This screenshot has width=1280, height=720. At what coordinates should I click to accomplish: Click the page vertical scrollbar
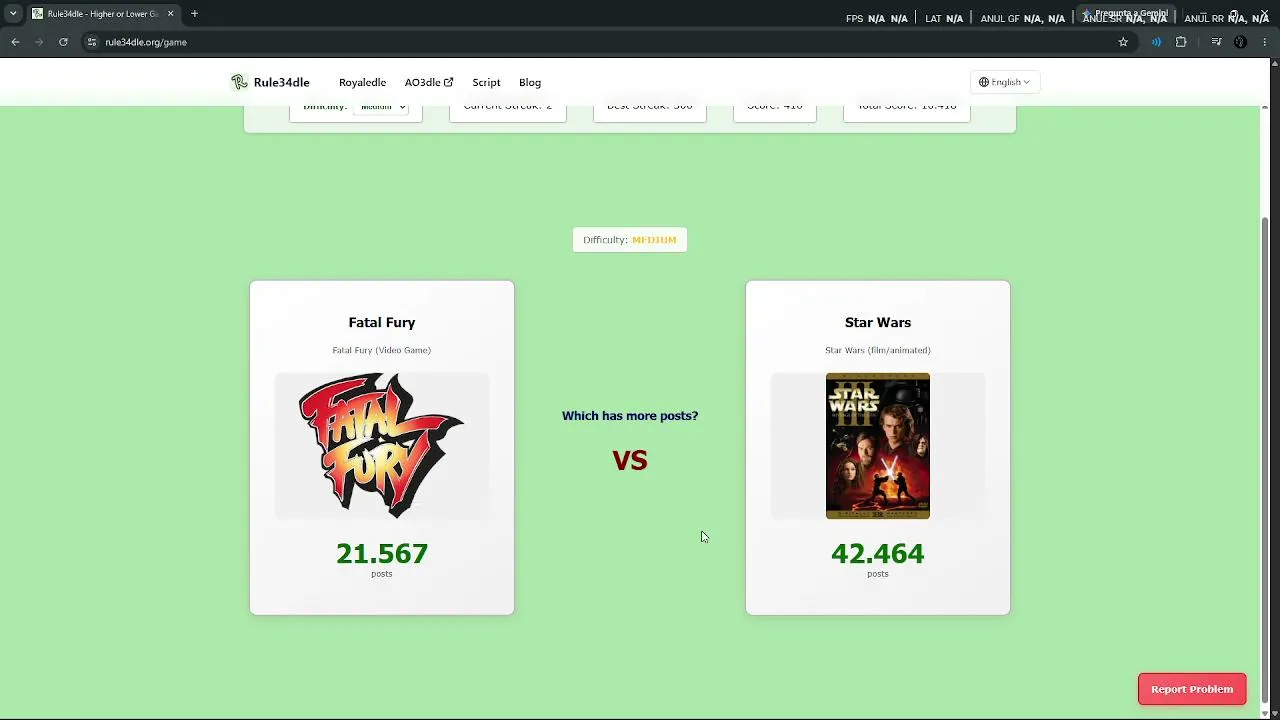(x=1265, y=460)
